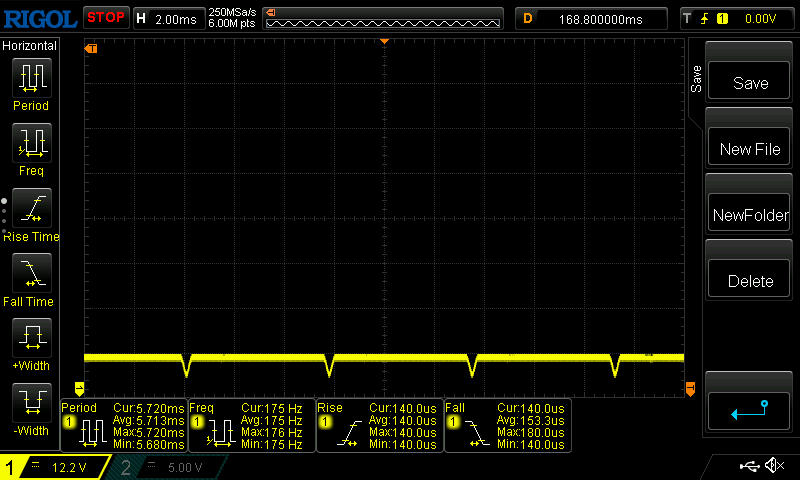Click the rising edge trigger icon
Viewport: 800px width, 480px height.
pos(704,19)
